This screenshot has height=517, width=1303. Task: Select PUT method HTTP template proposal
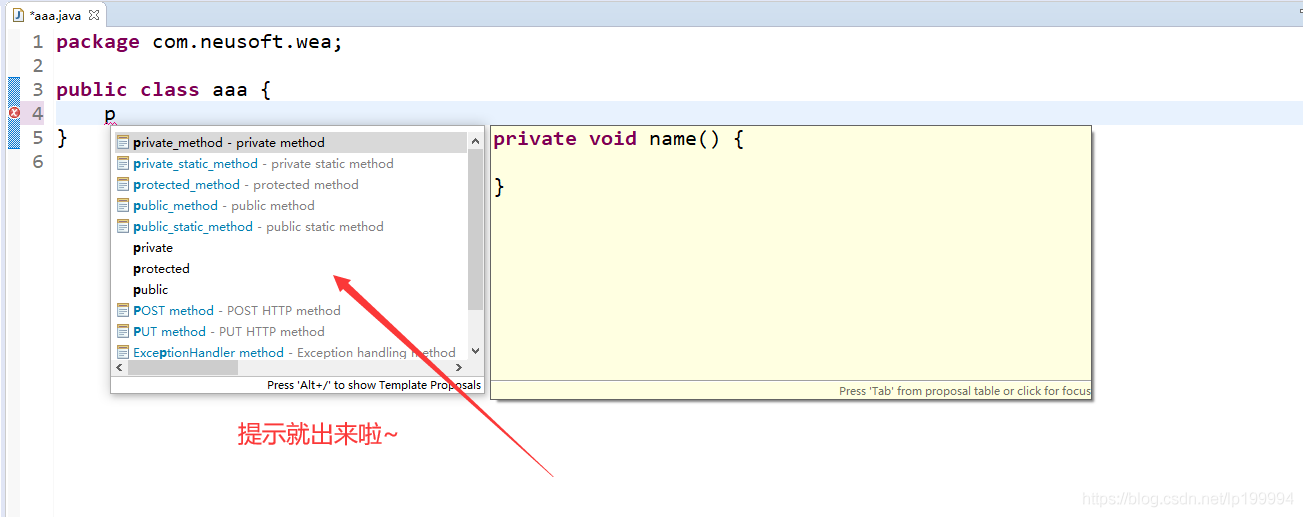pyautogui.click(x=290, y=331)
